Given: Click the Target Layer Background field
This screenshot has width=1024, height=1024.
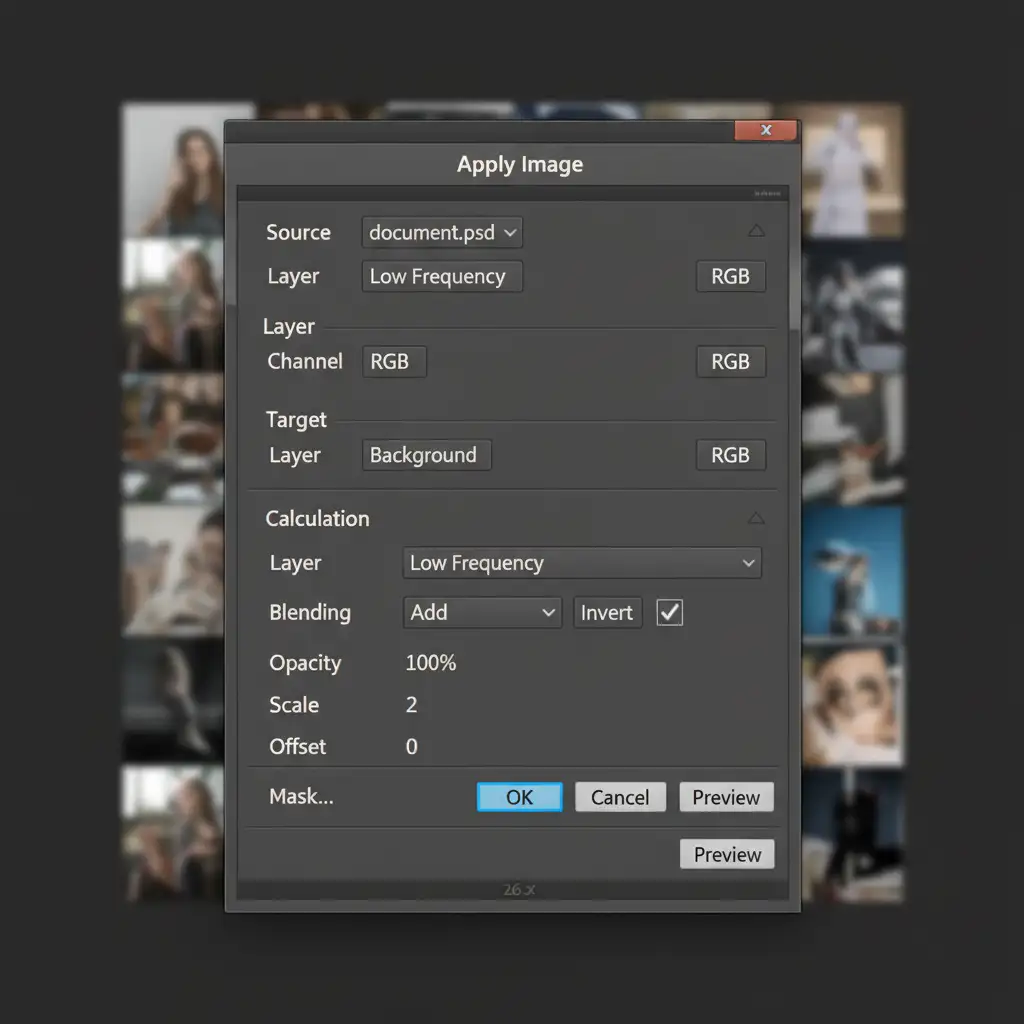Looking at the screenshot, I should (x=425, y=455).
